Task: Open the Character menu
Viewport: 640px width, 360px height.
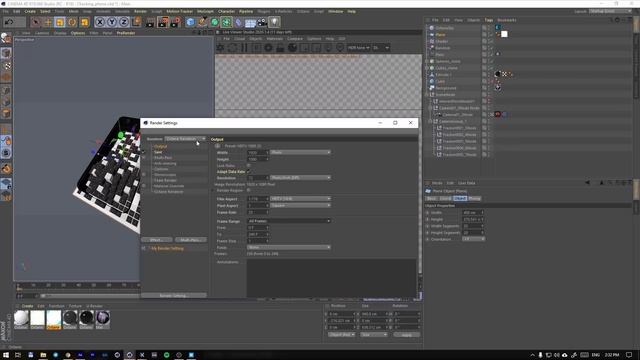Action: pyautogui.click(x=226, y=11)
